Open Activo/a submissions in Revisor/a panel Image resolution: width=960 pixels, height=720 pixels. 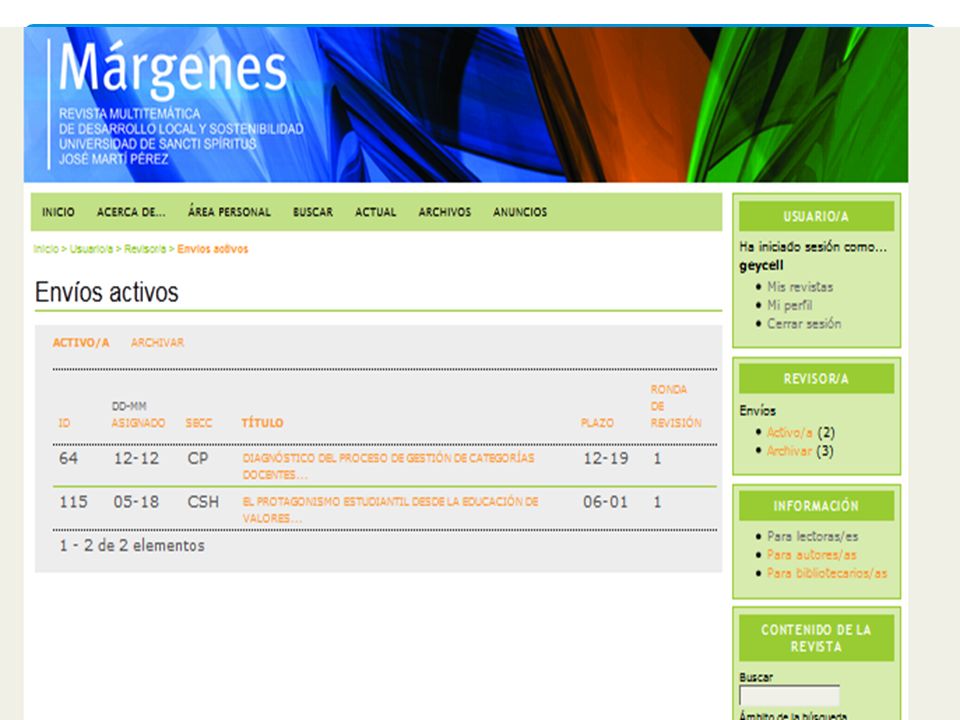pos(790,432)
